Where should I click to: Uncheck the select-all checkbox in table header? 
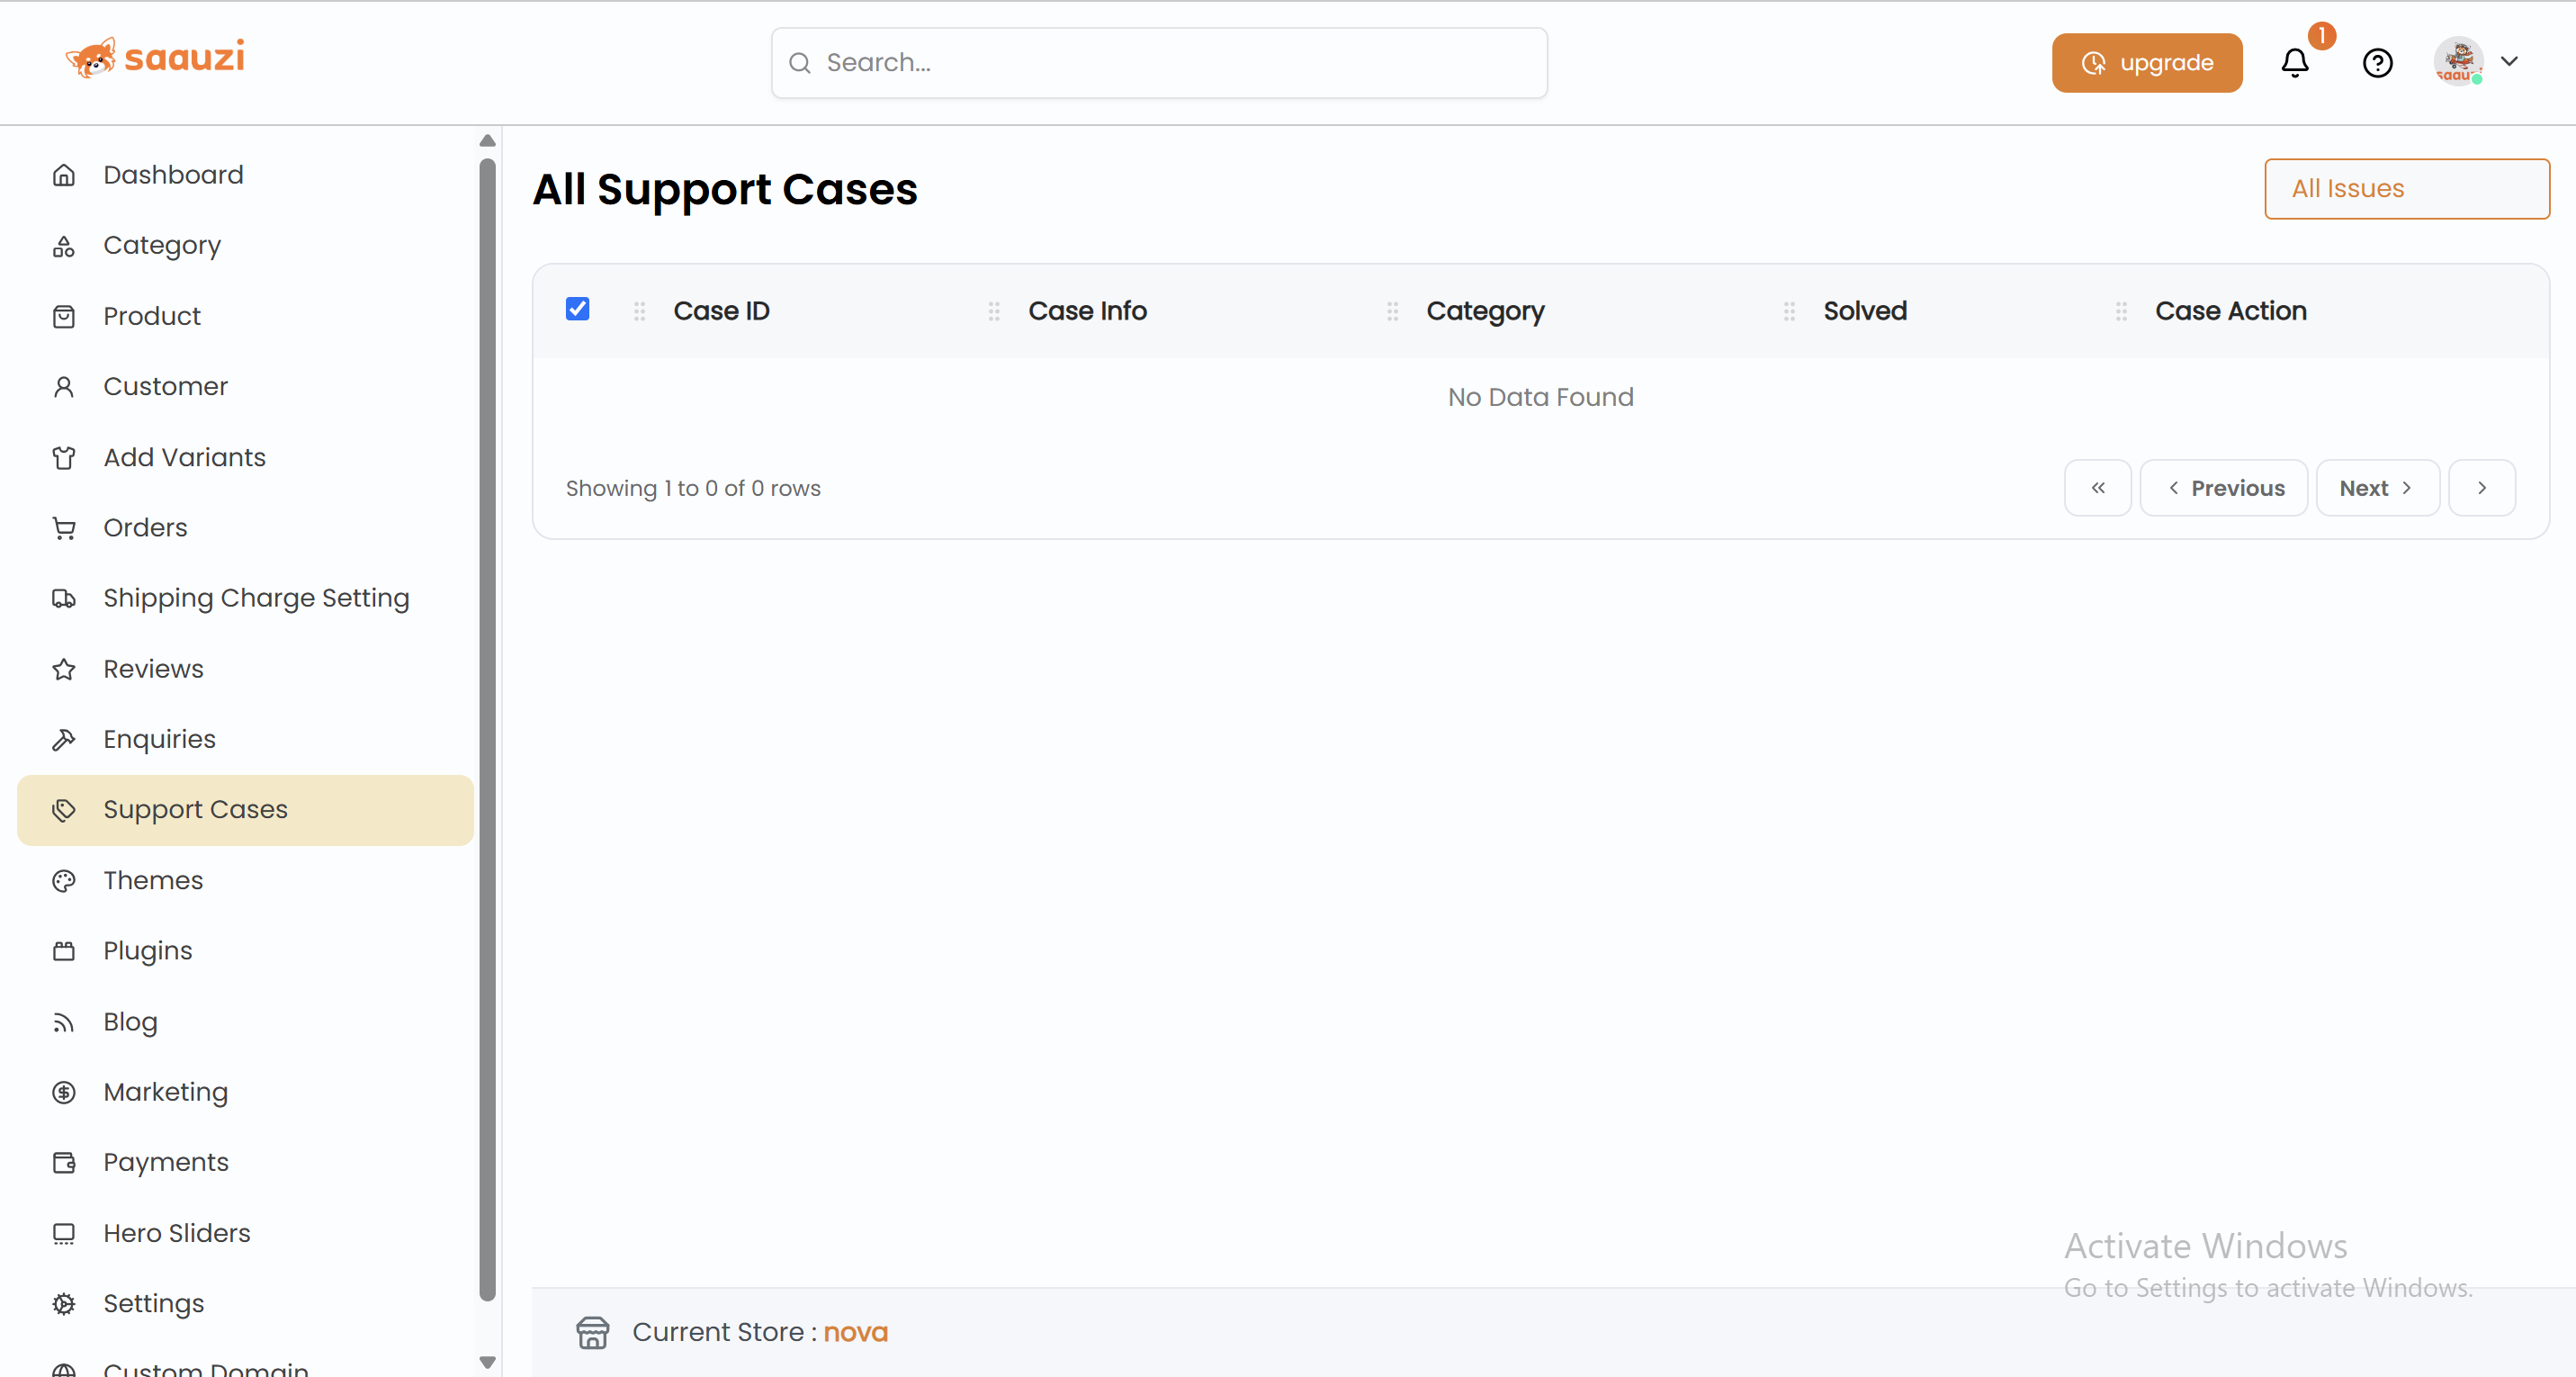577,309
